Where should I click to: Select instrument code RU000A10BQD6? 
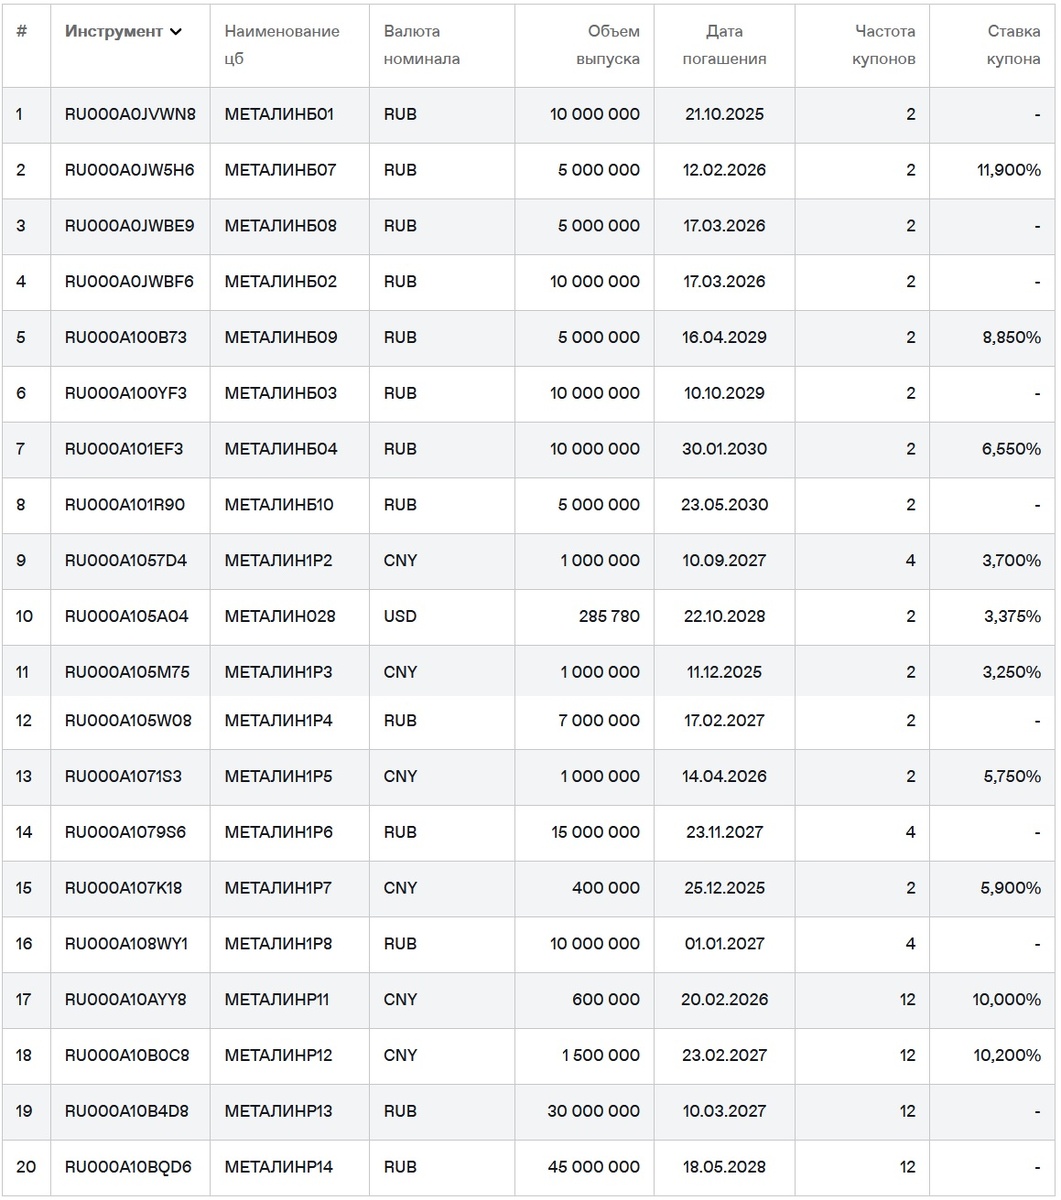[128, 1169]
